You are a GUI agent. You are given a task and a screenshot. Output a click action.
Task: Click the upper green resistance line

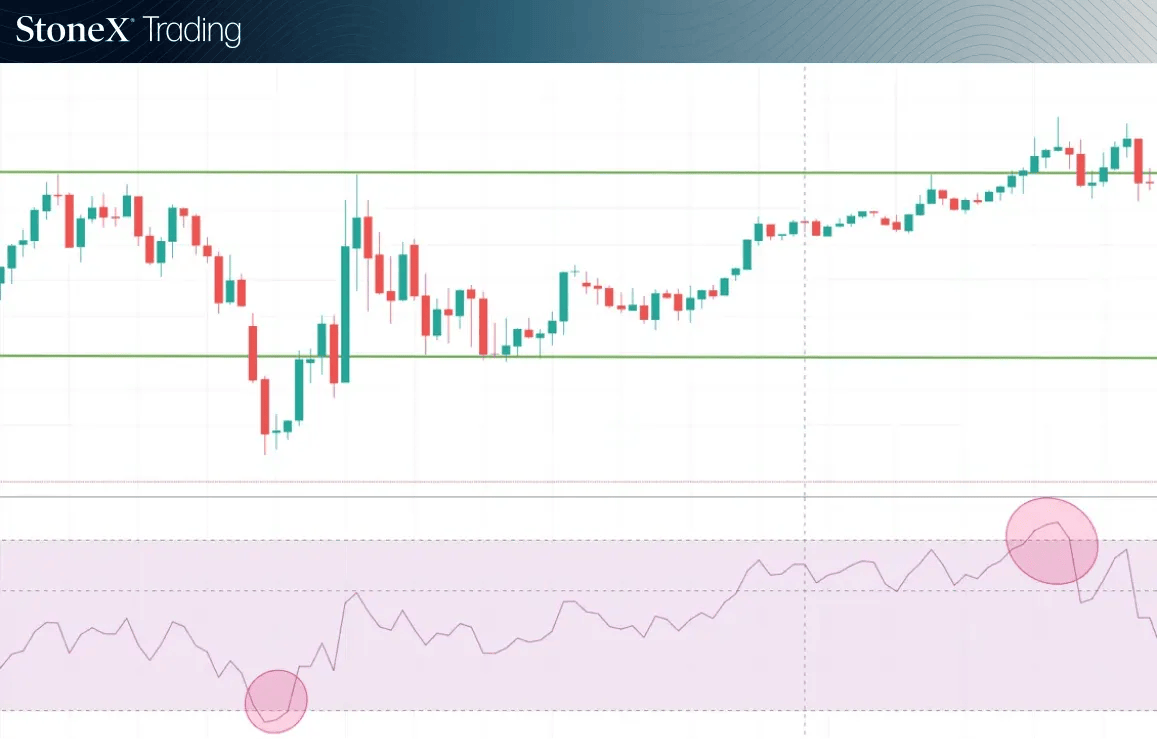(578, 173)
